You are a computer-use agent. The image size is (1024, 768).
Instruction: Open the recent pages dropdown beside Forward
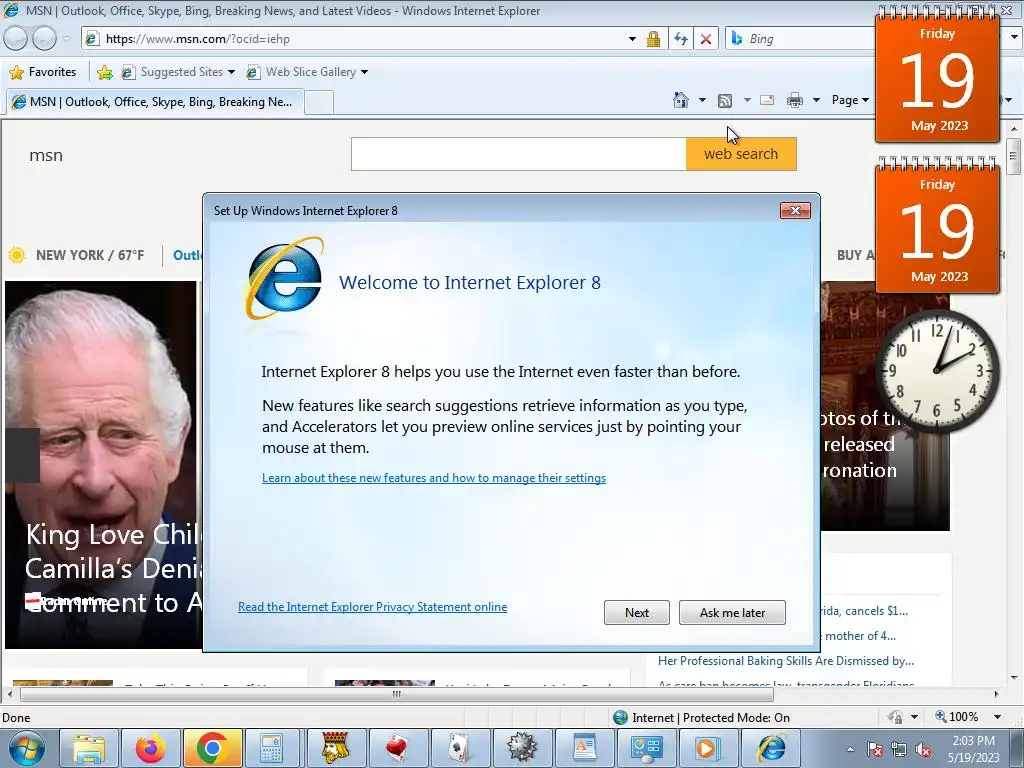click(67, 39)
